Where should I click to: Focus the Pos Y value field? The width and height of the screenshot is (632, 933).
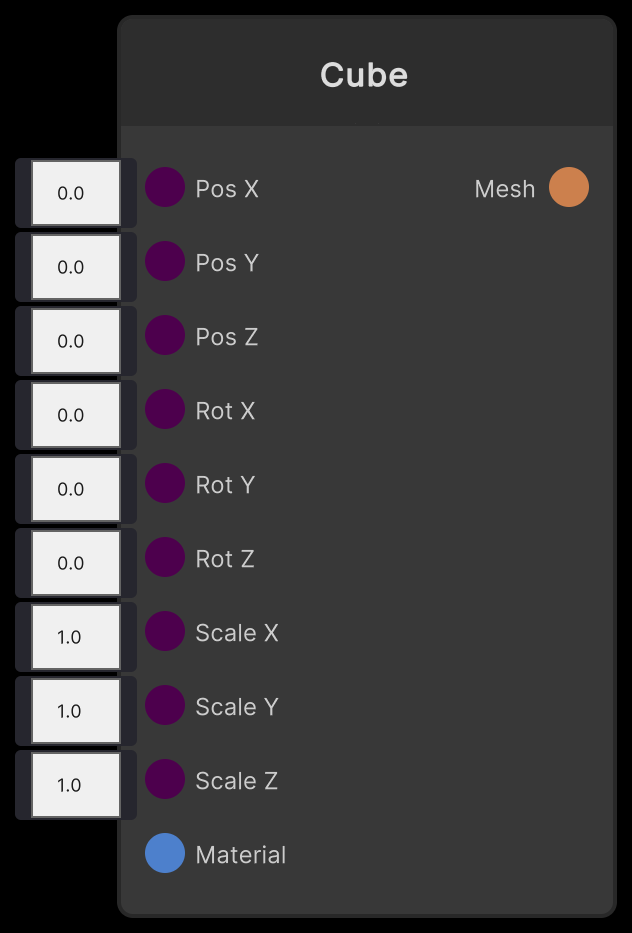pyautogui.click(x=75, y=267)
